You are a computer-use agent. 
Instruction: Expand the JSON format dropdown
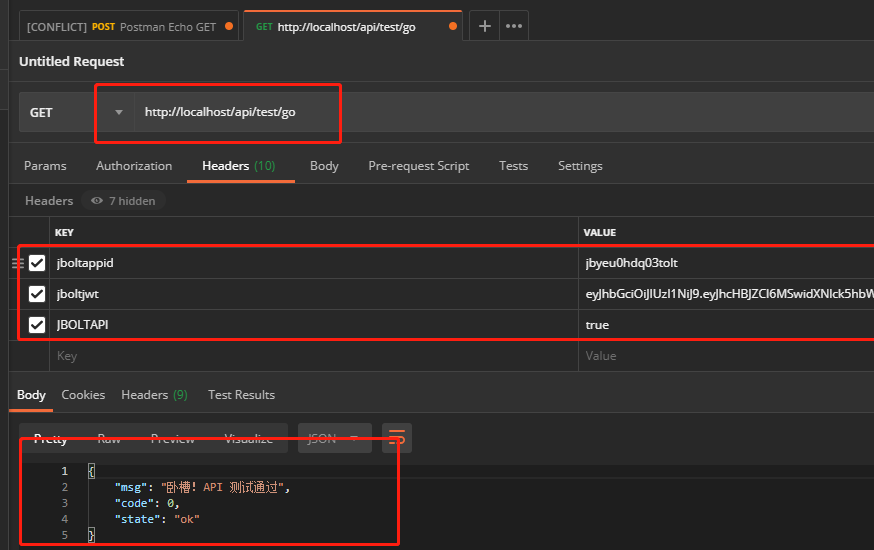tap(333, 438)
